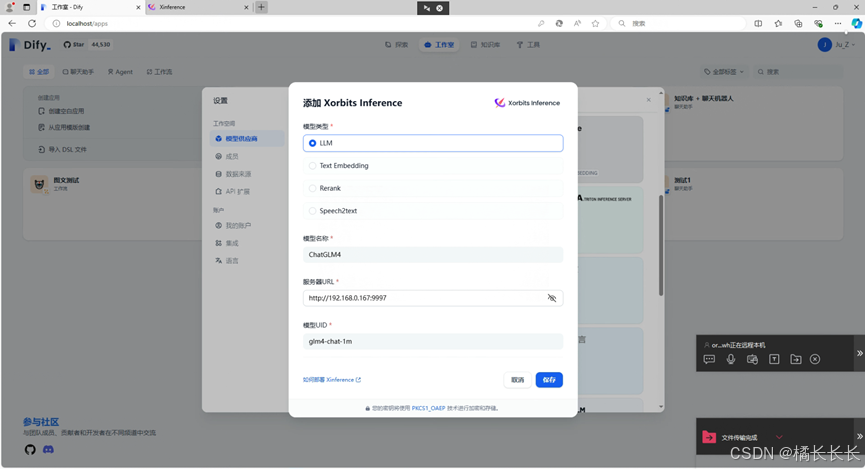The height and width of the screenshot is (469, 865).
Task: Open Members settings section
Action: click(247, 156)
